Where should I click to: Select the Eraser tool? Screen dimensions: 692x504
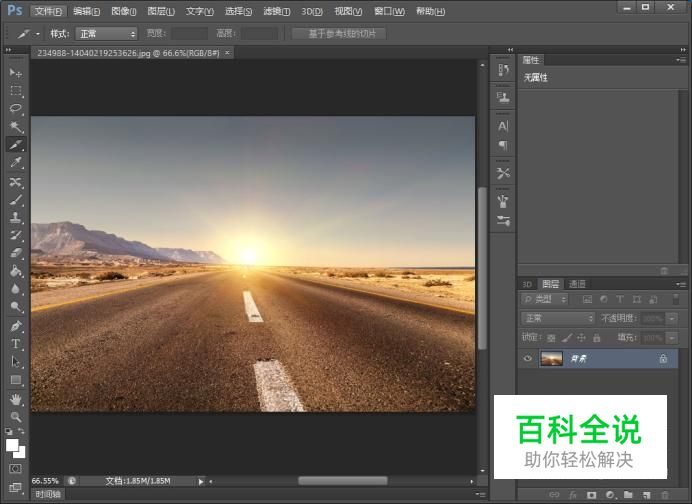16,253
